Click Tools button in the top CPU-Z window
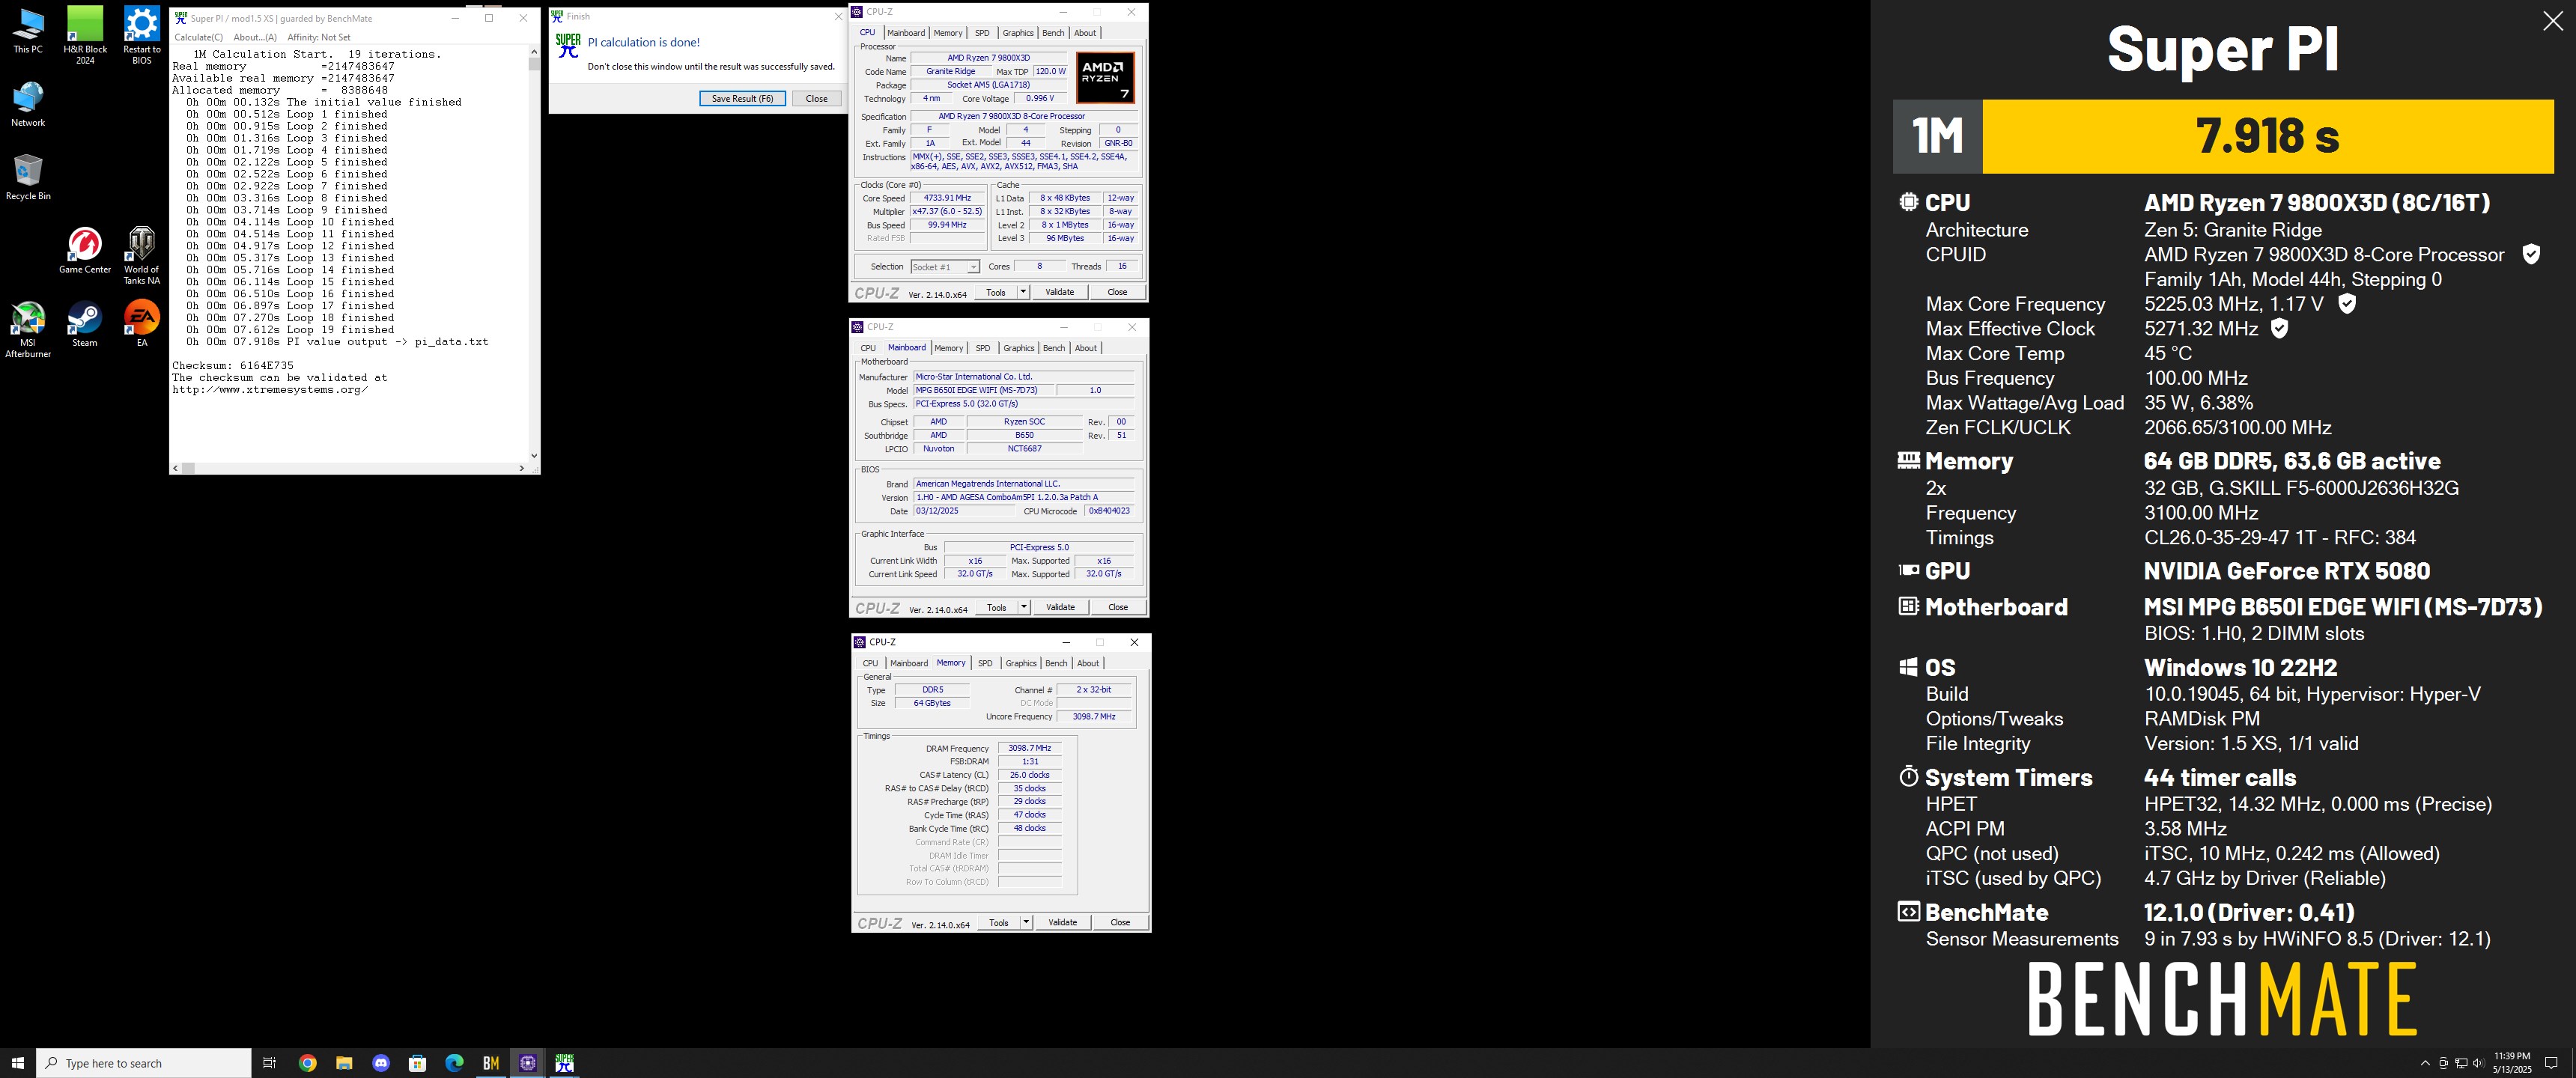 click(996, 292)
